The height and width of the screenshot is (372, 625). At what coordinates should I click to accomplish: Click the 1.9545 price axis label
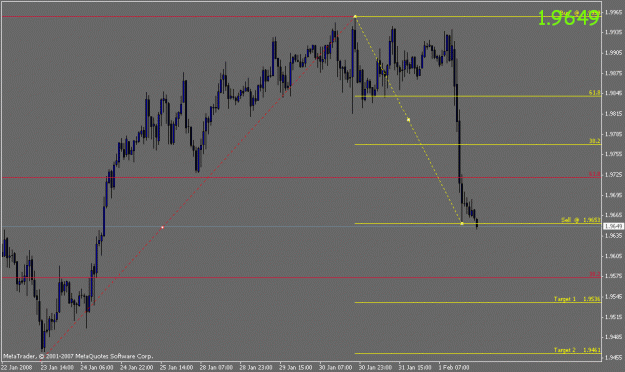pyautogui.click(x=613, y=297)
